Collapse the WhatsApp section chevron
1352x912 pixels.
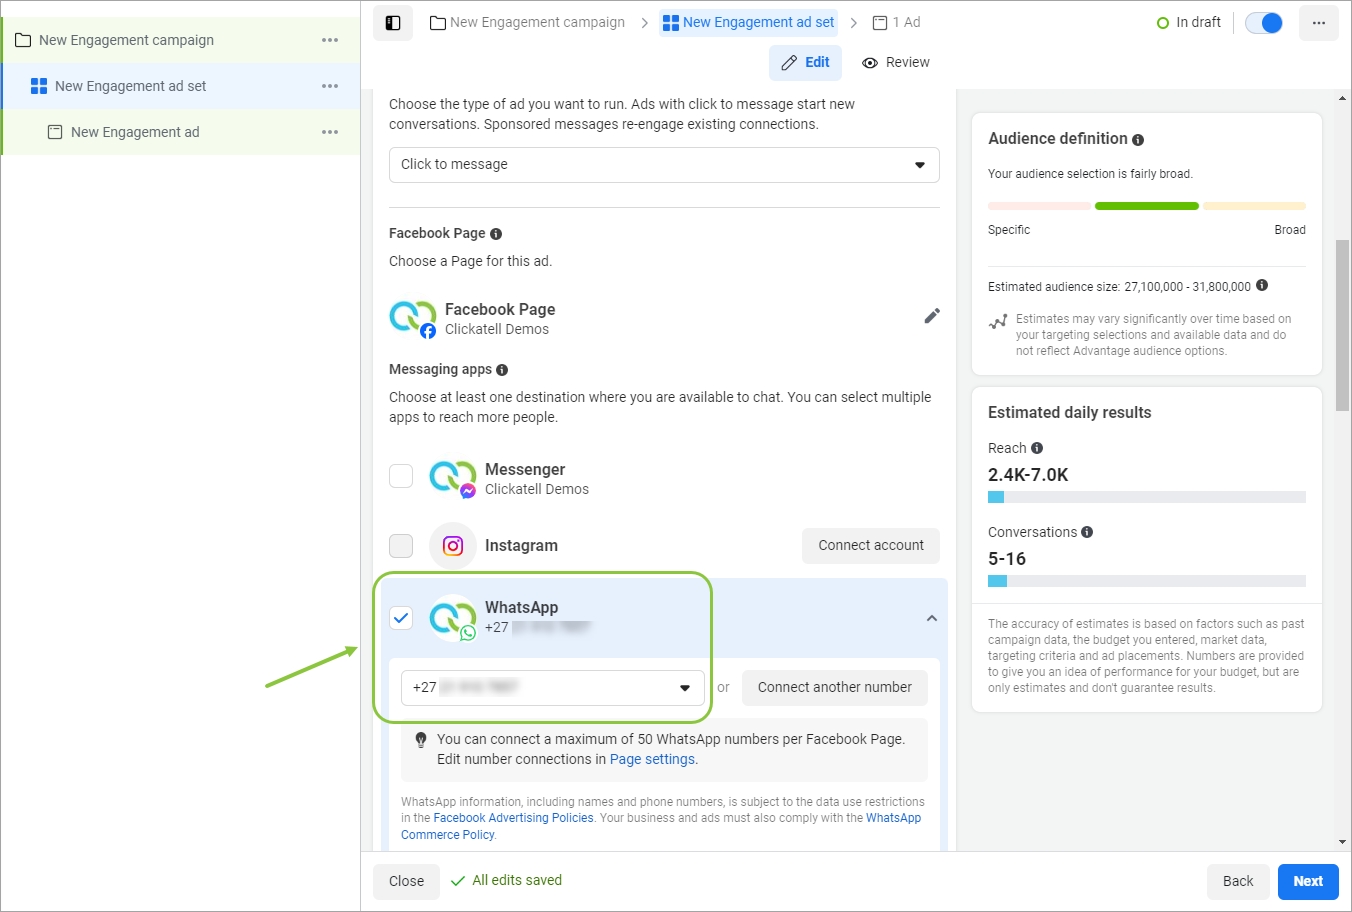tap(932, 618)
